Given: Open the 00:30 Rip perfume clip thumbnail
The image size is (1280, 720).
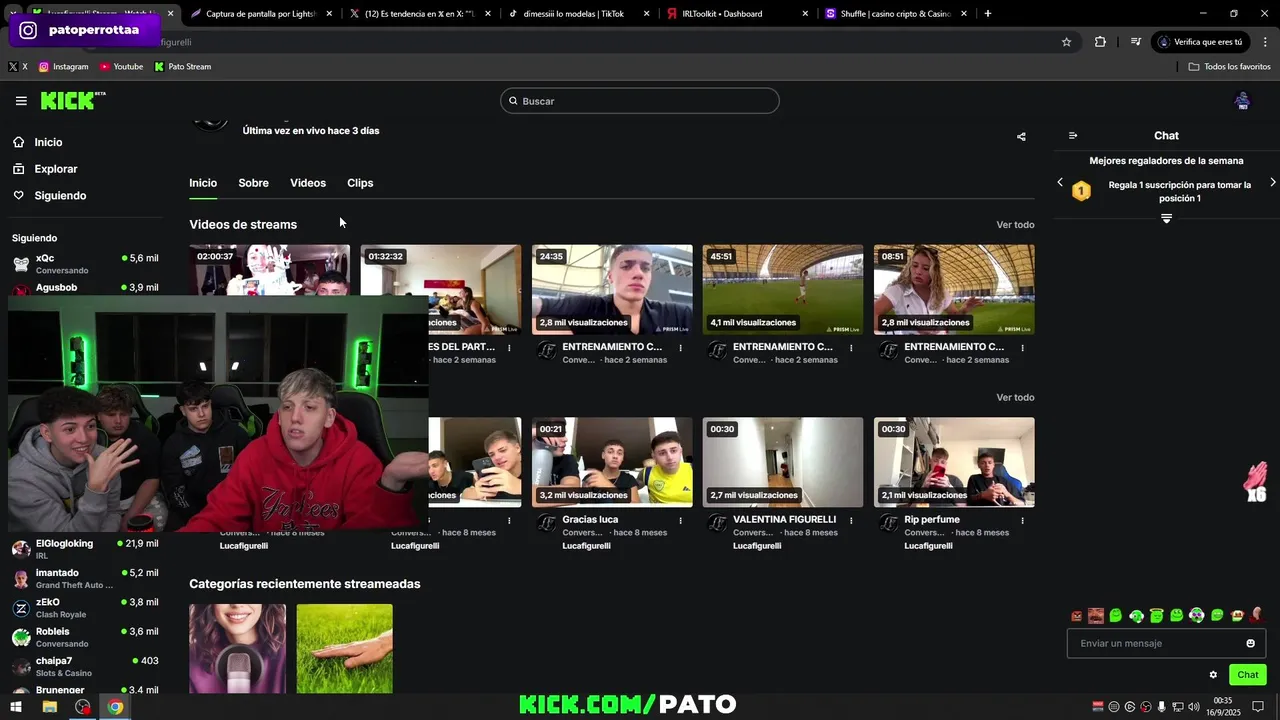Looking at the screenshot, I should click(x=954, y=462).
